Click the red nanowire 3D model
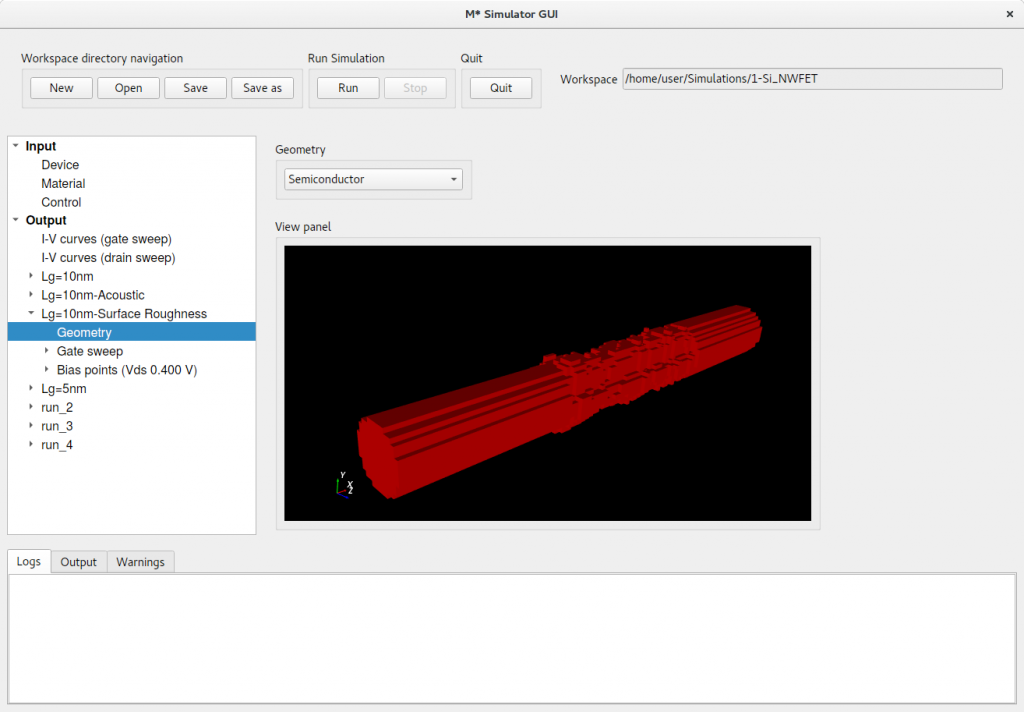The width and height of the screenshot is (1024, 712). pos(560,400)
